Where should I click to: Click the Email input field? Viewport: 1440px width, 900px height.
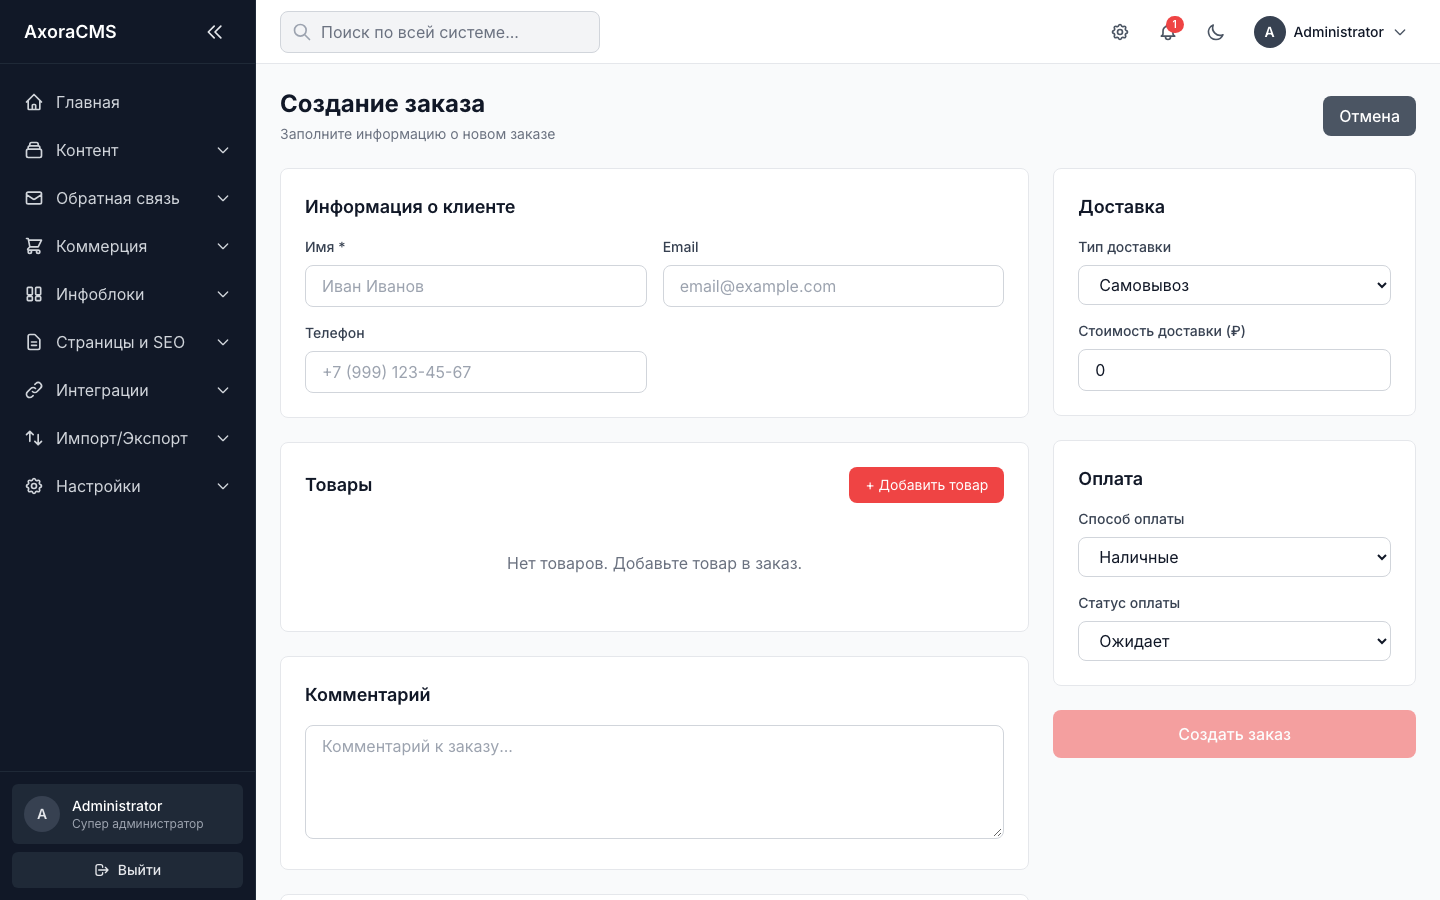(833, 286)
